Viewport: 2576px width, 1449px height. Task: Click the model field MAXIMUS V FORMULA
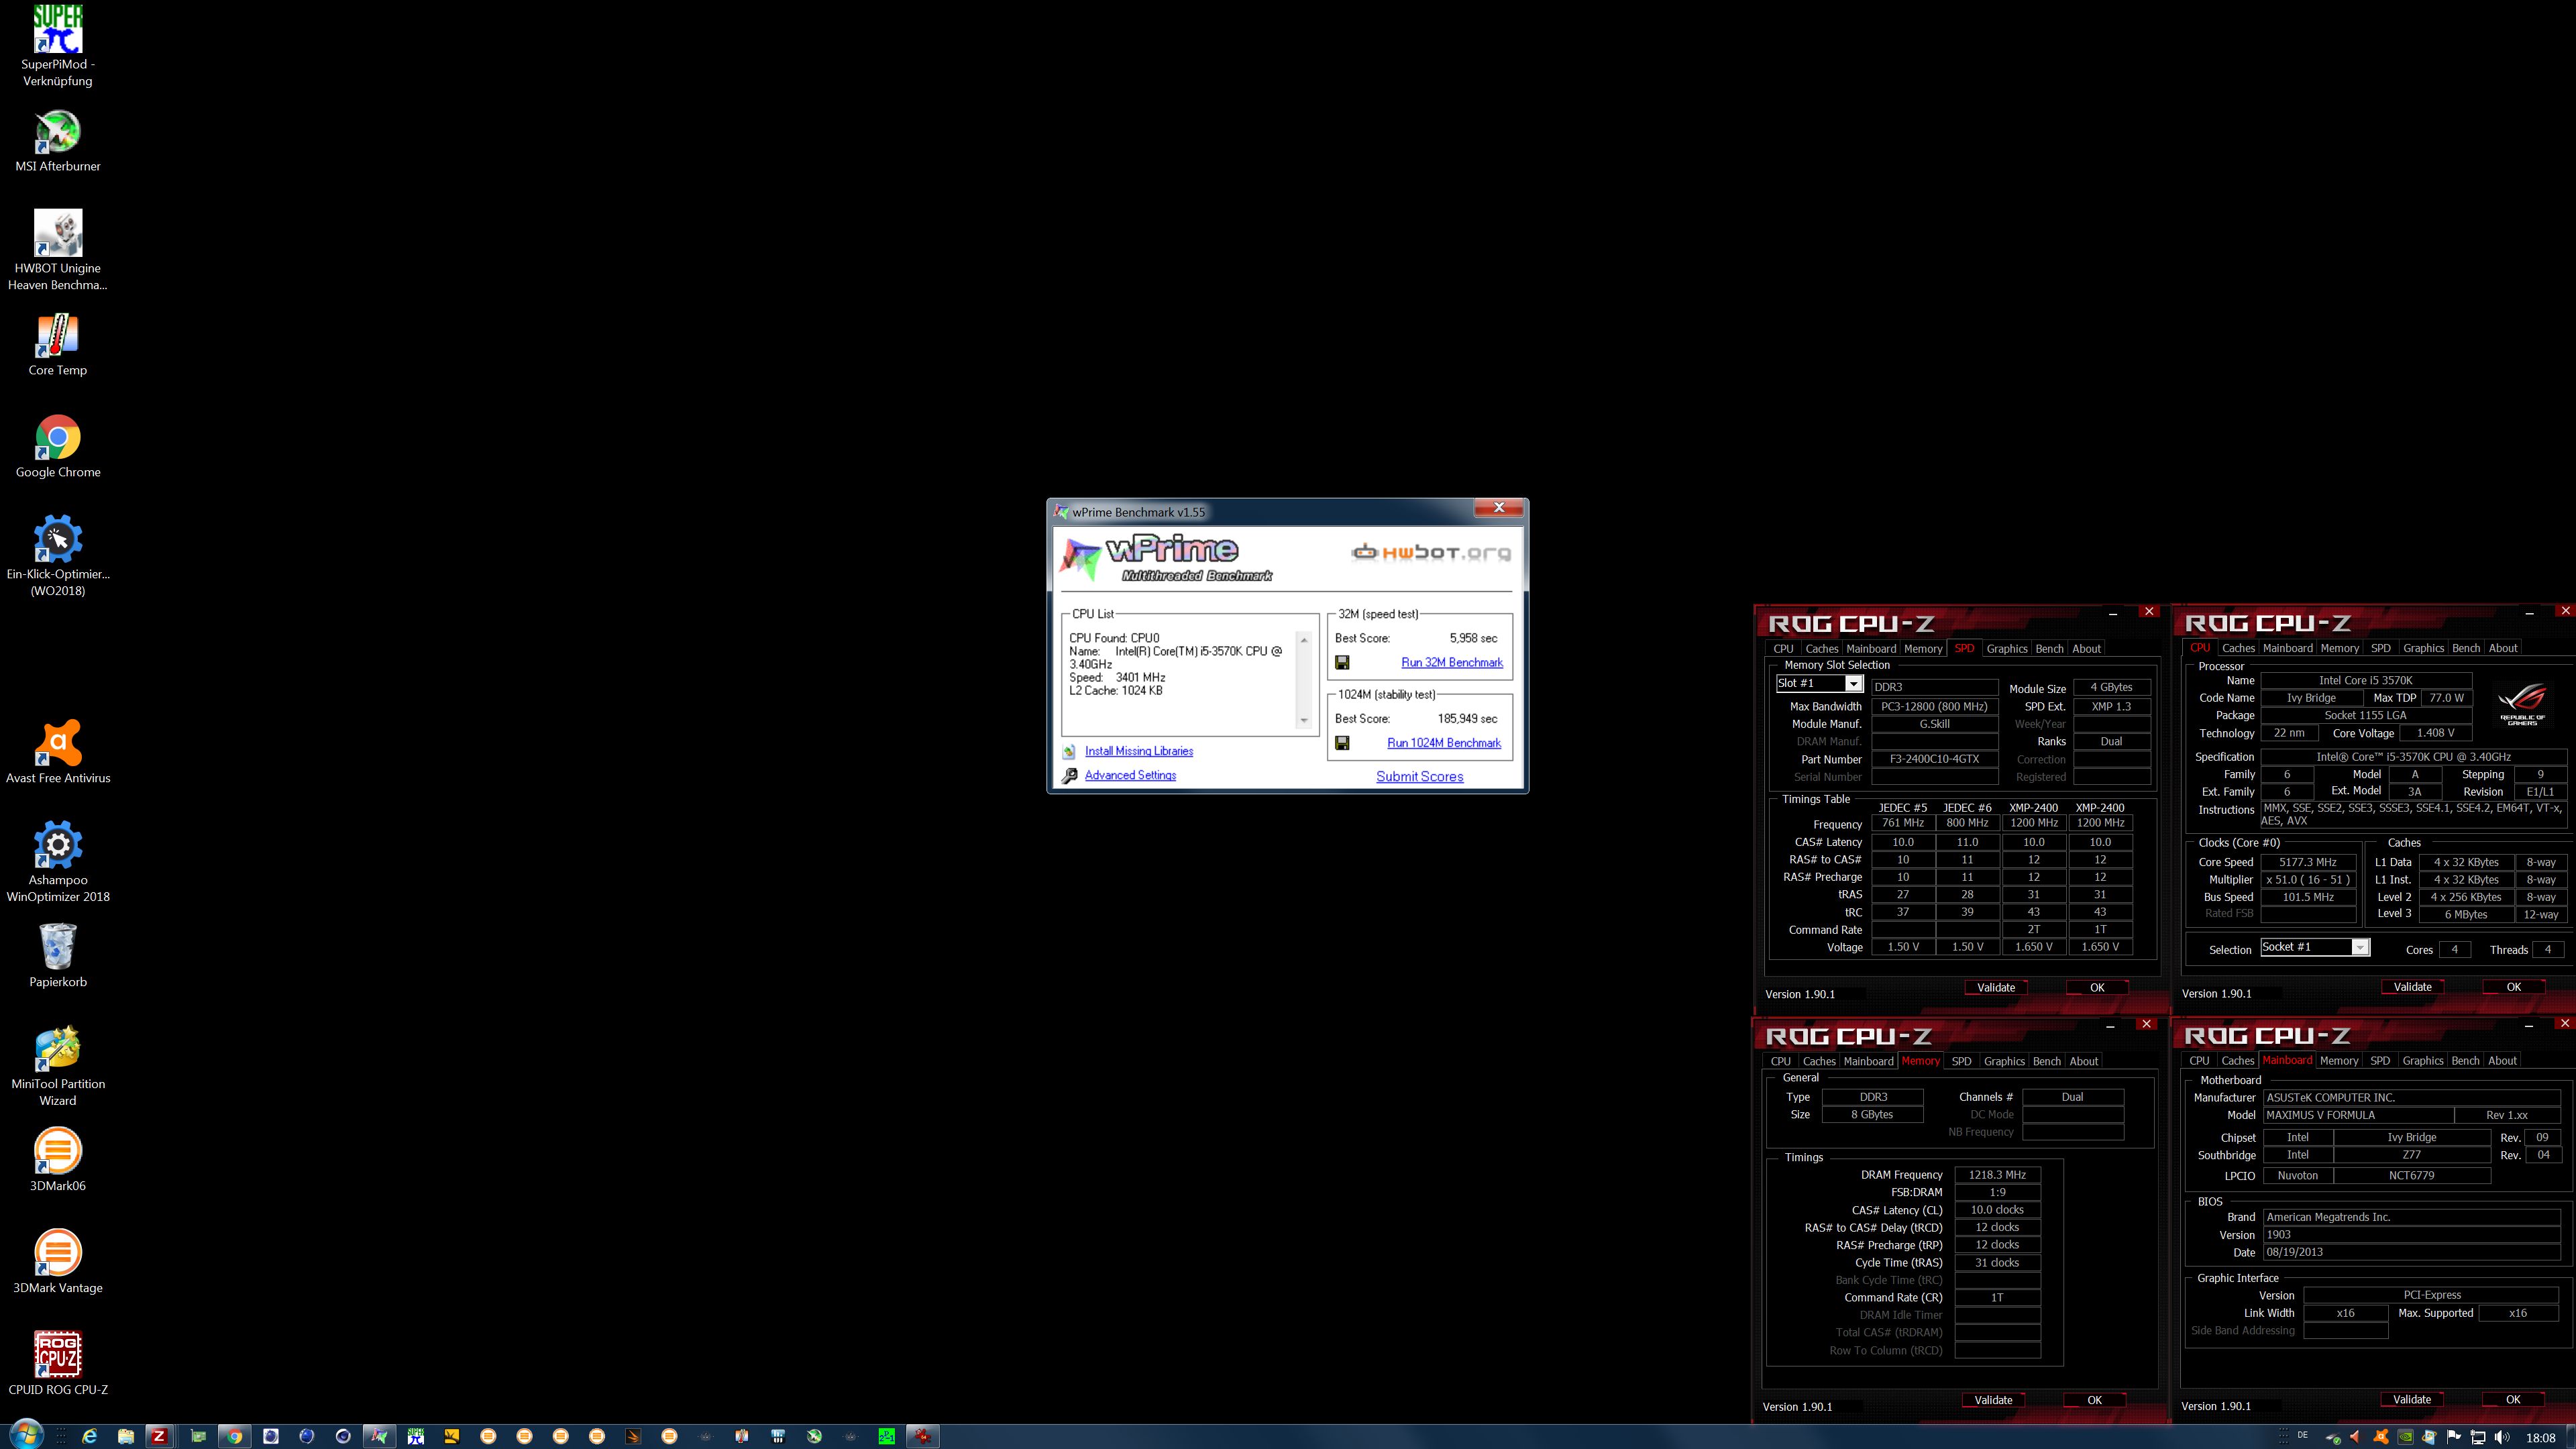(x=2358, y=1115)
